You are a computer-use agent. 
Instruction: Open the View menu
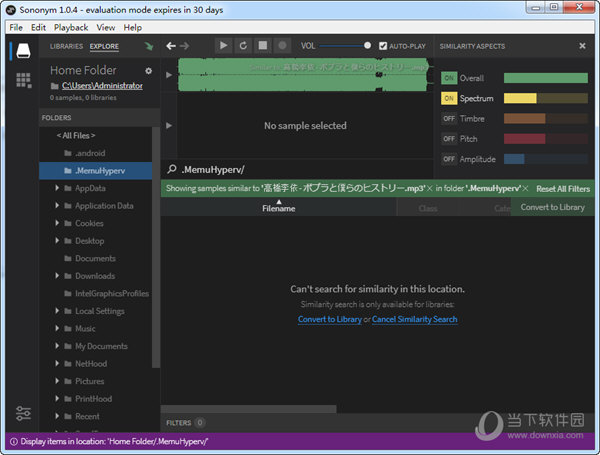pyautogui.click(x=106, y=28)
